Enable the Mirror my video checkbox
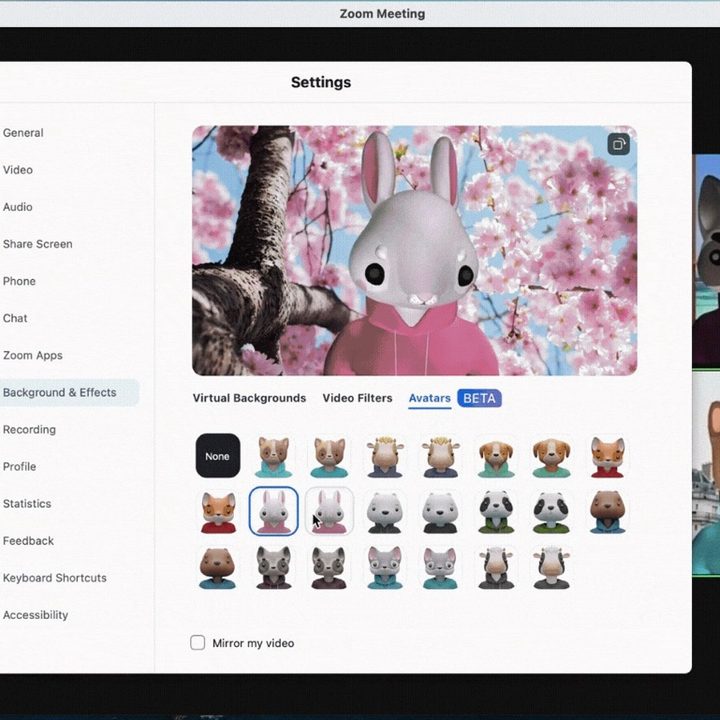720x720 pixels. click(197, 642)
